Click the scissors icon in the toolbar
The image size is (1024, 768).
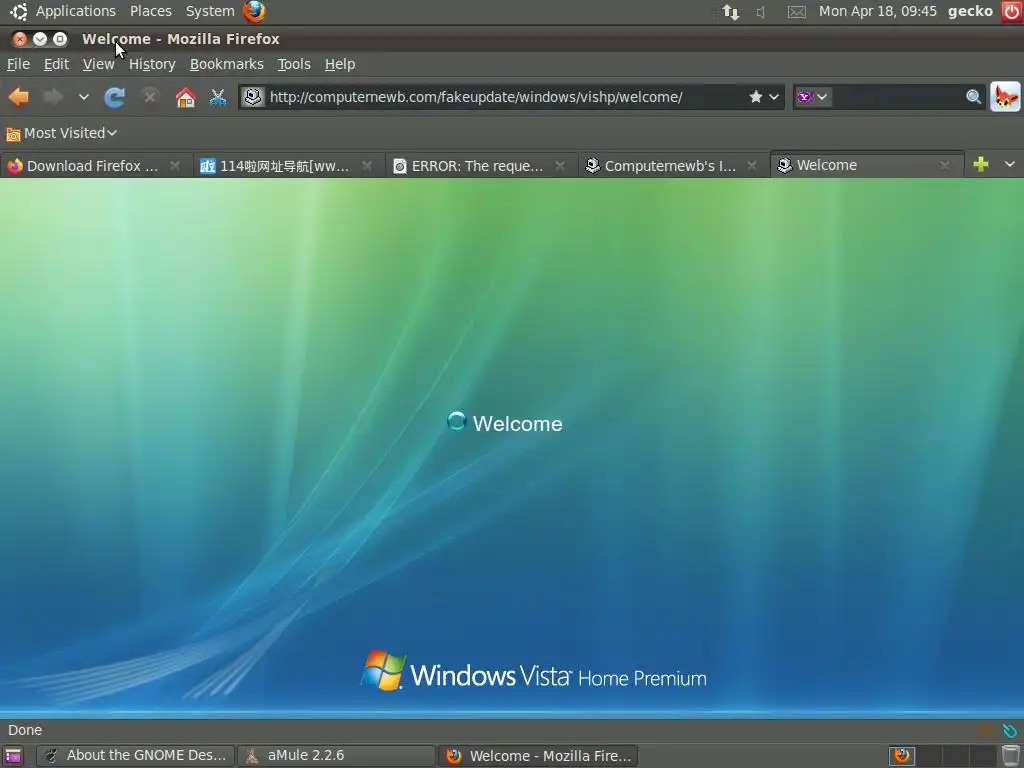217,97
